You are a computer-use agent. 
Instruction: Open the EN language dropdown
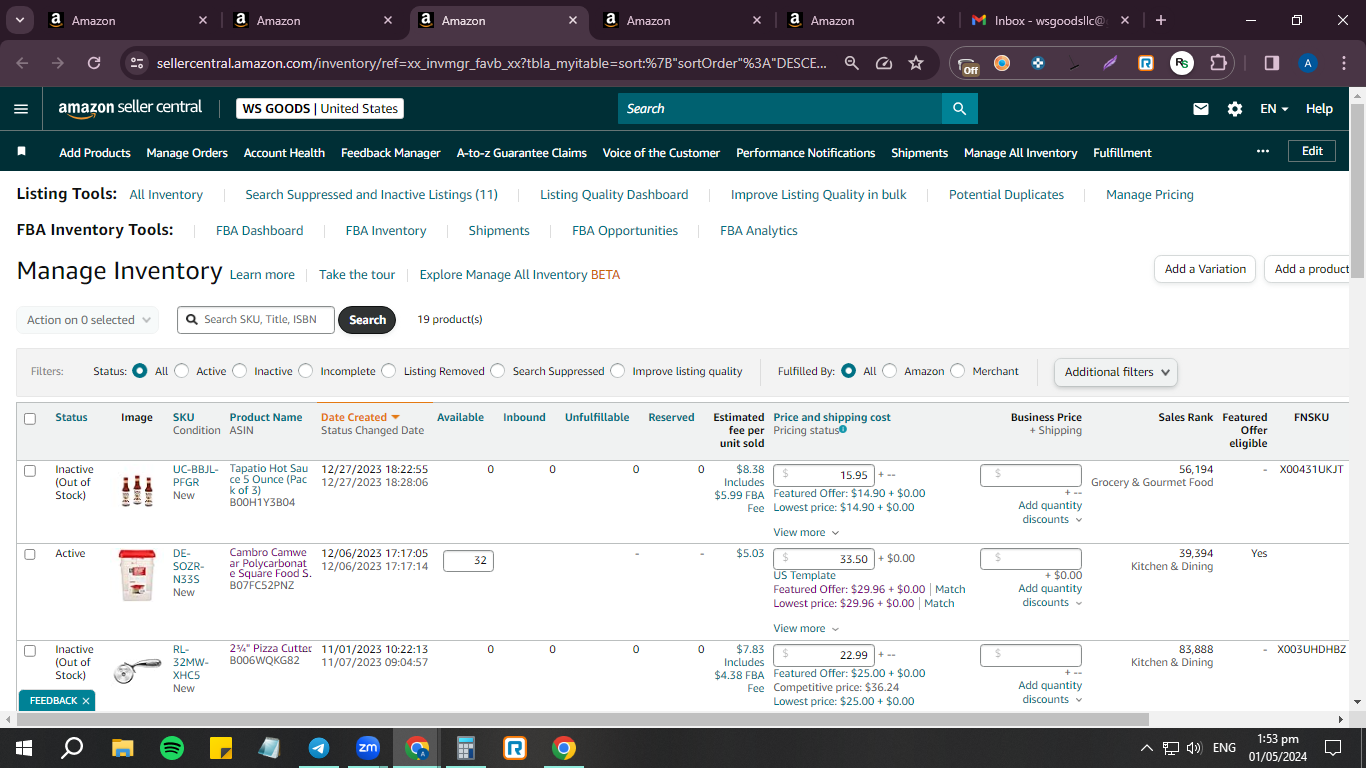pyautogui.click(x=1274, y=109)
